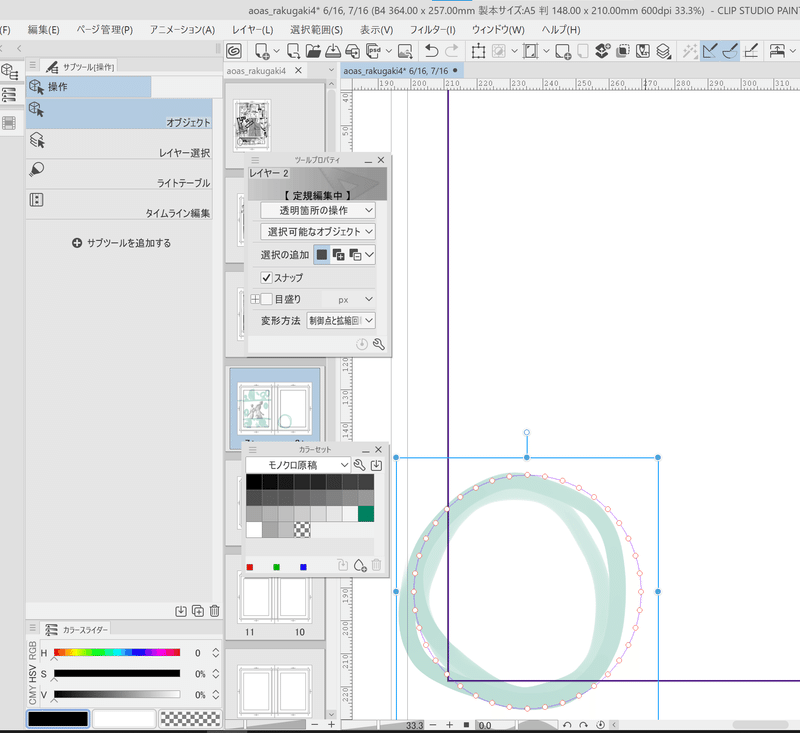
Task: Click the psd export toolbar icon
Action: (374, 51)
